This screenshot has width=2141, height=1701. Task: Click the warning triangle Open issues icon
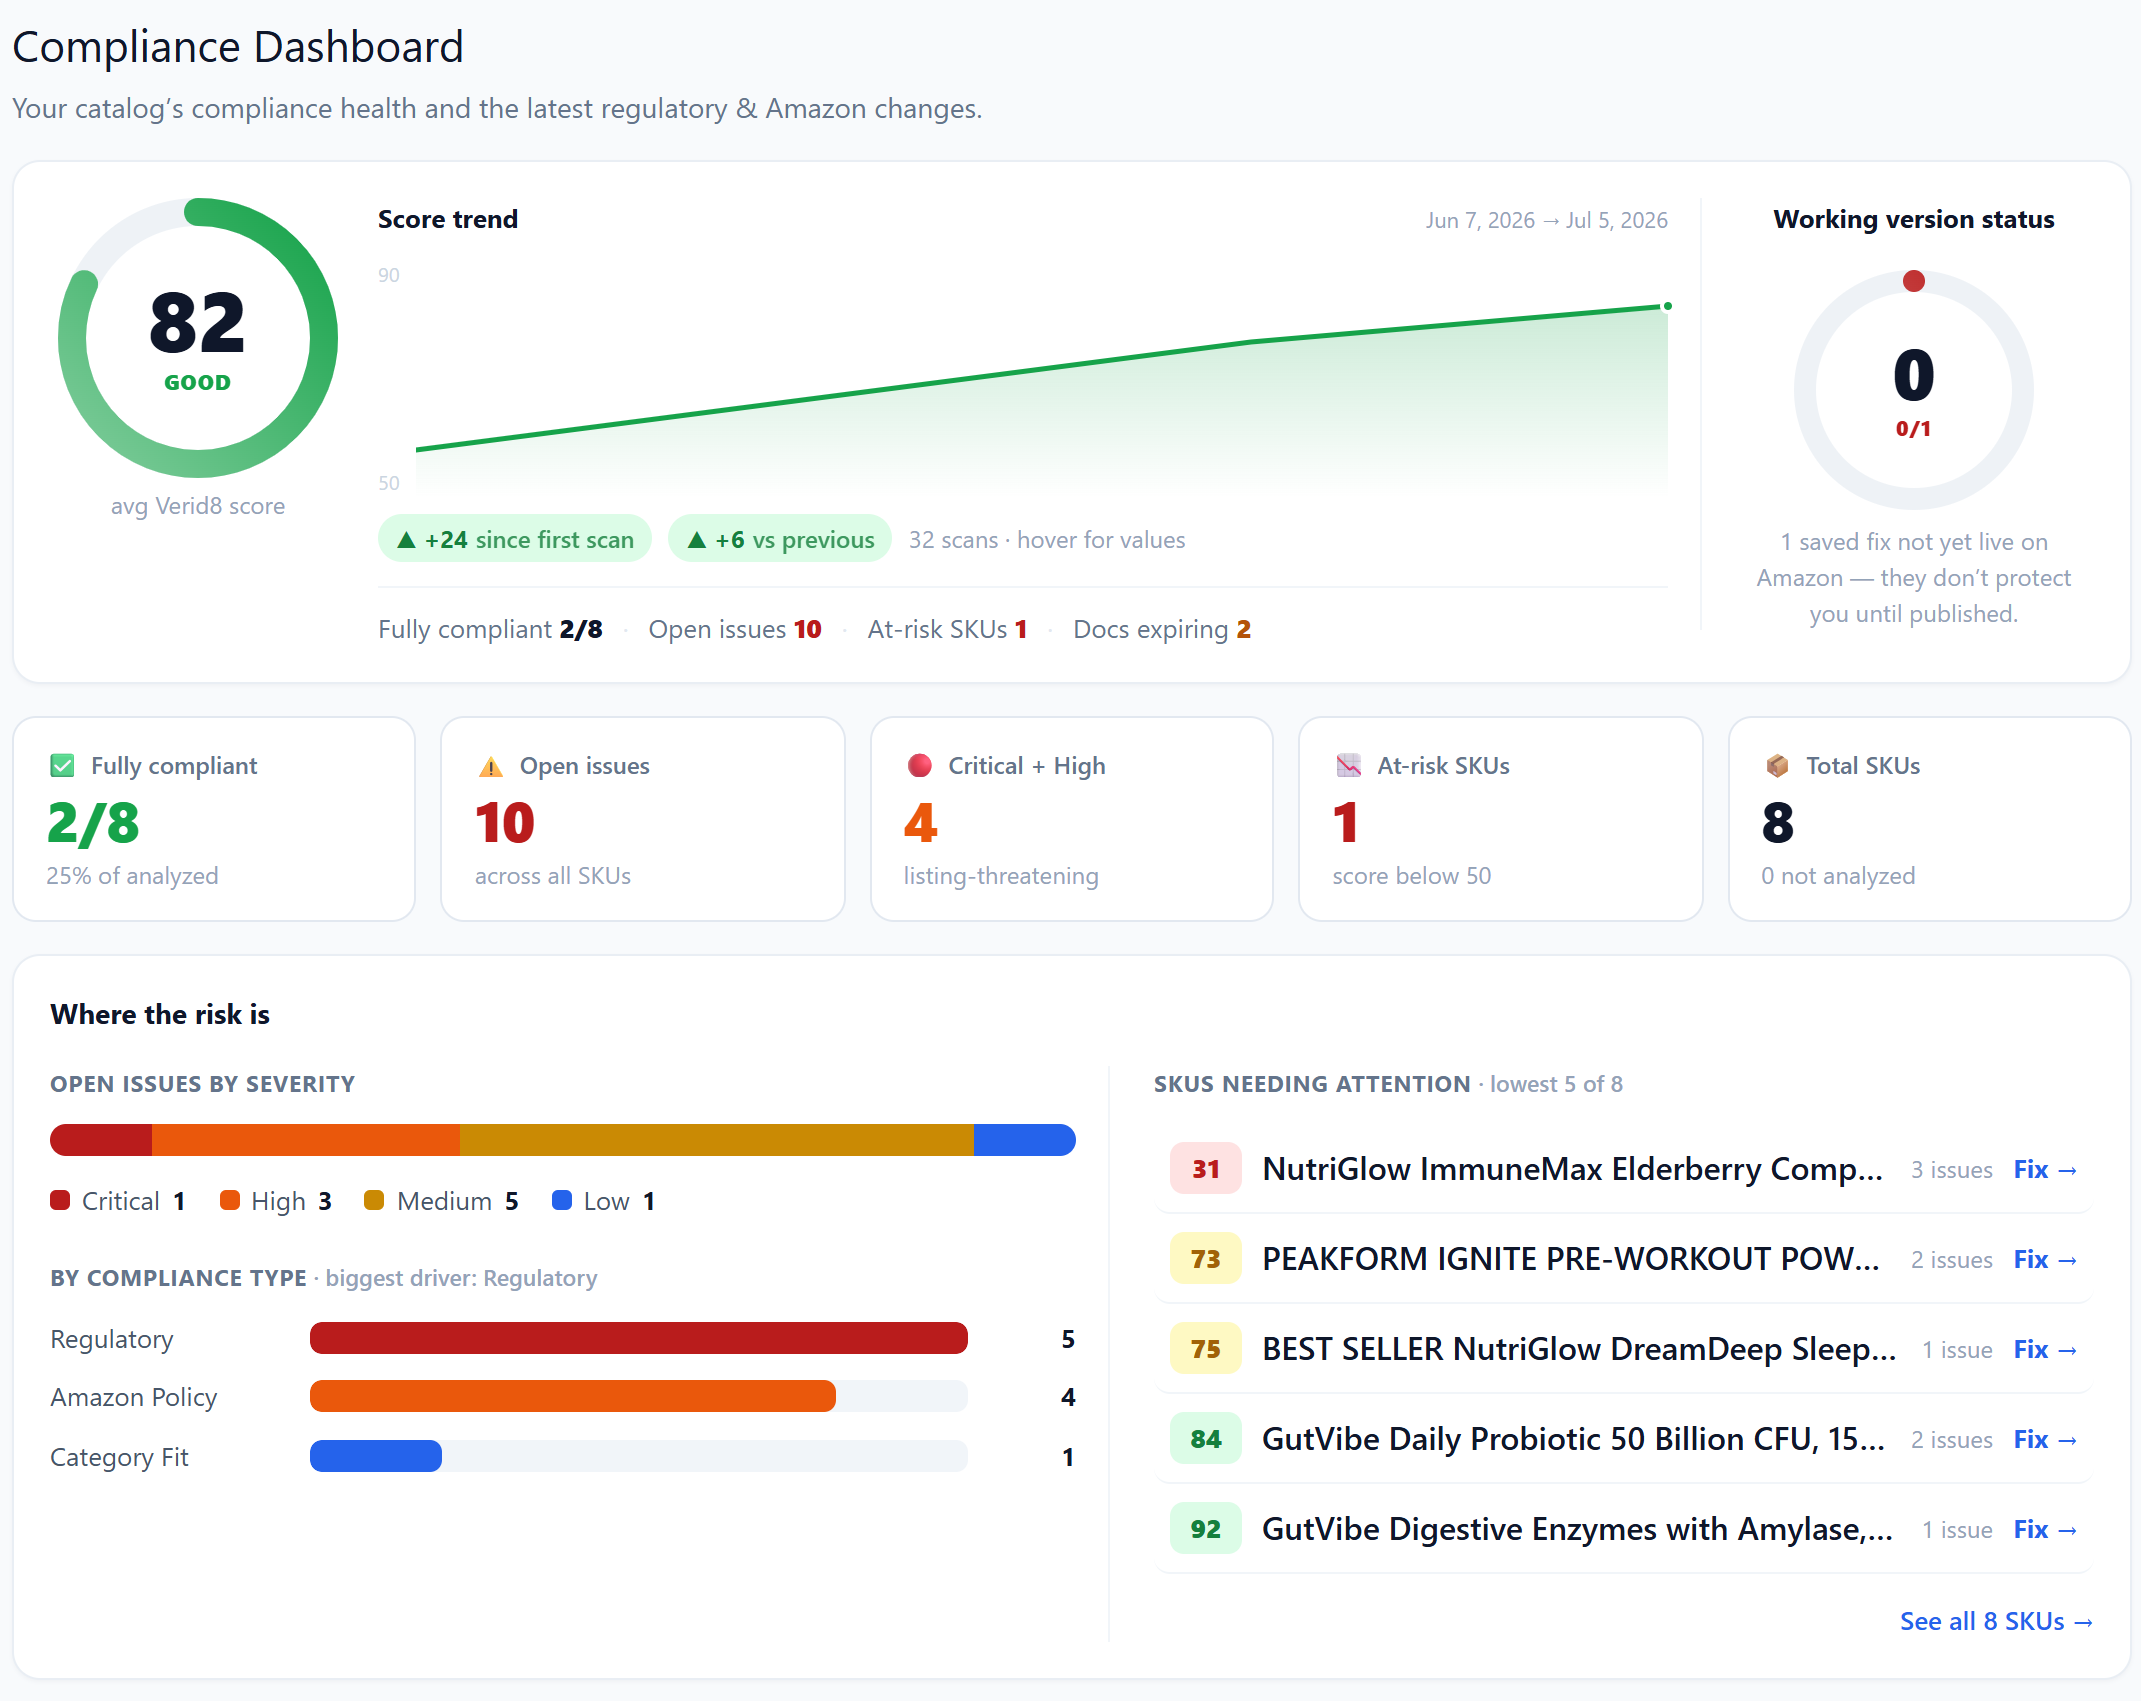click(491, 767)
